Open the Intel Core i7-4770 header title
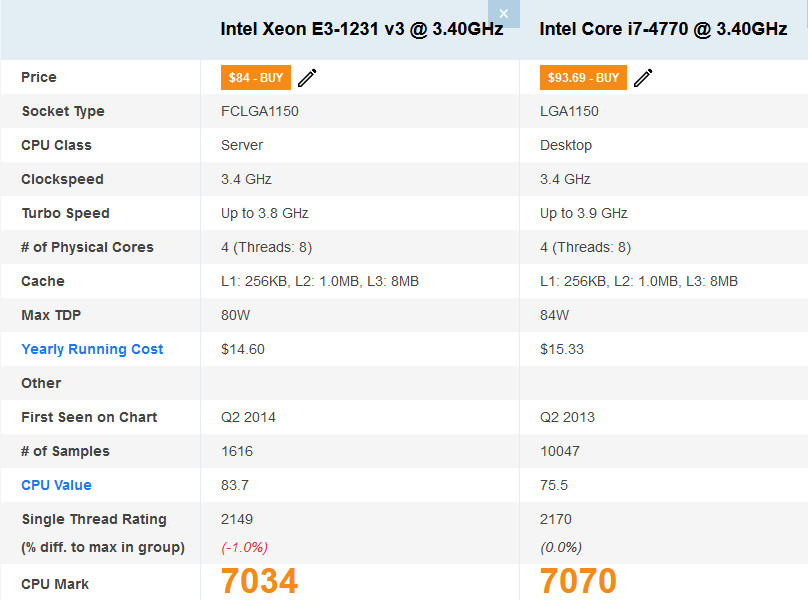 pos(663,29)
